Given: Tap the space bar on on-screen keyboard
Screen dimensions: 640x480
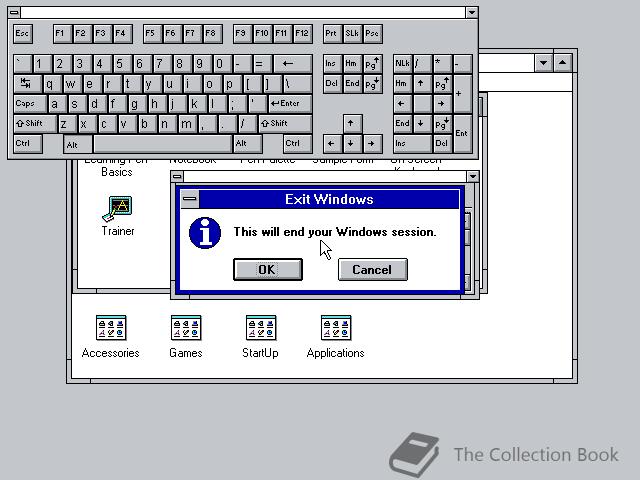Looking at the screenshot, I should (x=162, y=144).
